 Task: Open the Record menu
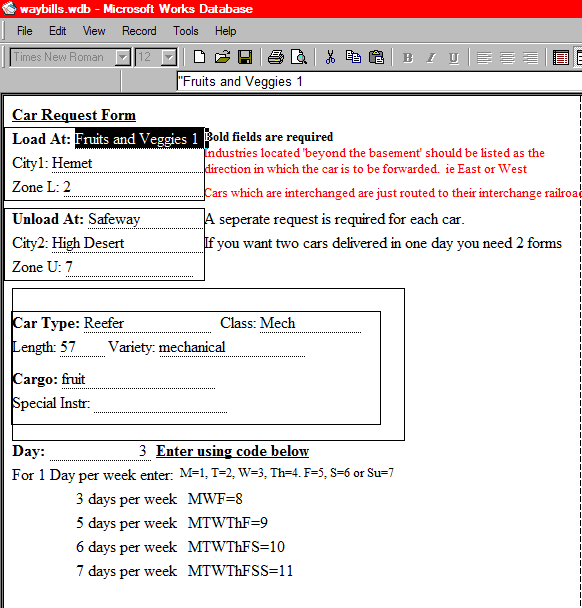(139, 31)
